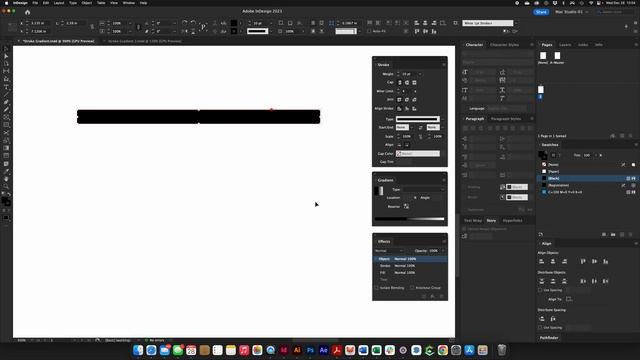Align stroke to center
Screen dimensions: 640x360
pyautogui.click(x=400, y=109)
